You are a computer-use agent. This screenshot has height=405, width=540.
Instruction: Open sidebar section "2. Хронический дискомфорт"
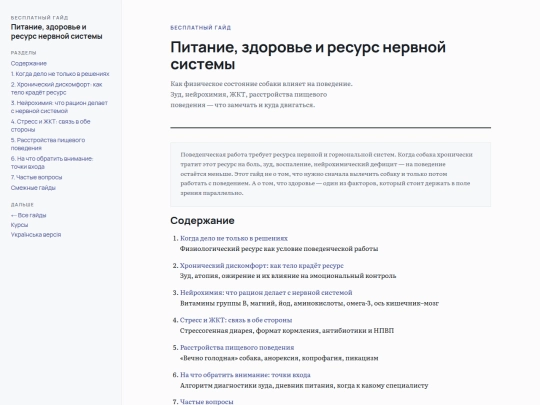[56, 89]
